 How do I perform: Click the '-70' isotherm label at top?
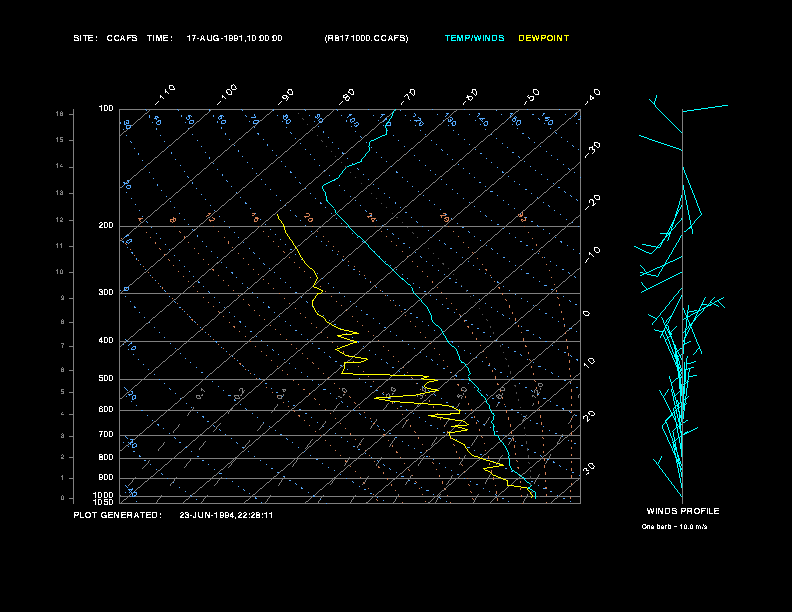click(x=408, y=97)
